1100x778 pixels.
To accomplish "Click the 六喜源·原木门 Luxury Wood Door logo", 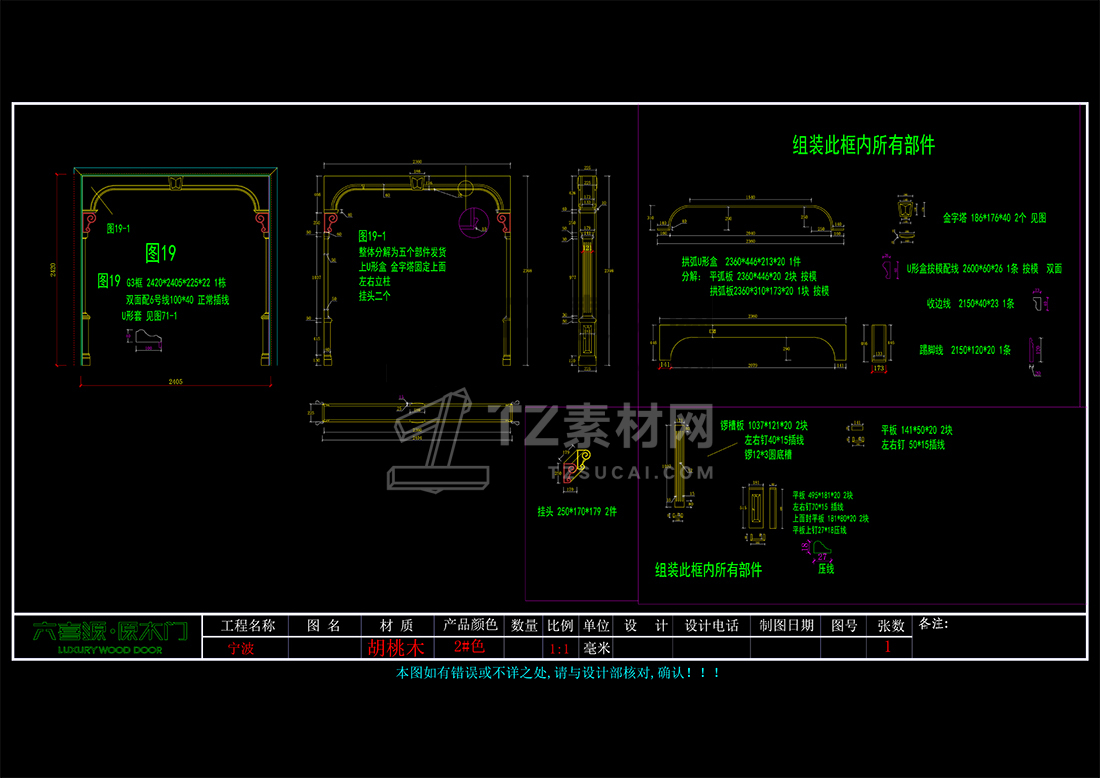I will click(x=109, y=637).
